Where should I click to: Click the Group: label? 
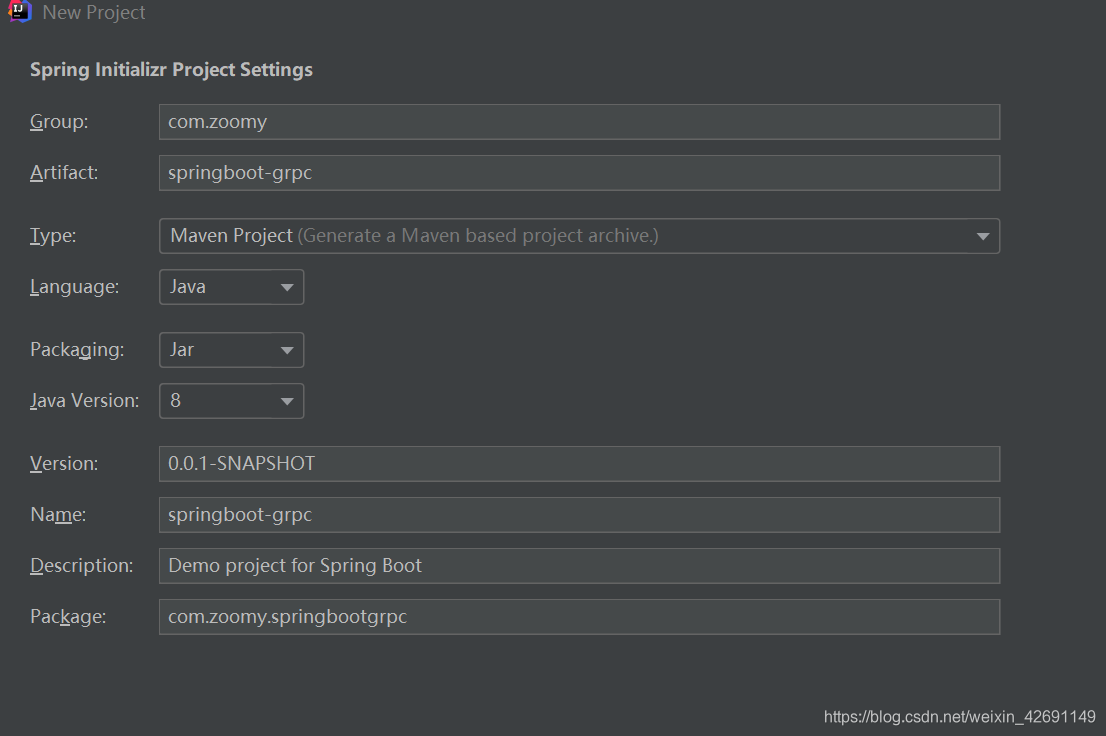(59, 122)
